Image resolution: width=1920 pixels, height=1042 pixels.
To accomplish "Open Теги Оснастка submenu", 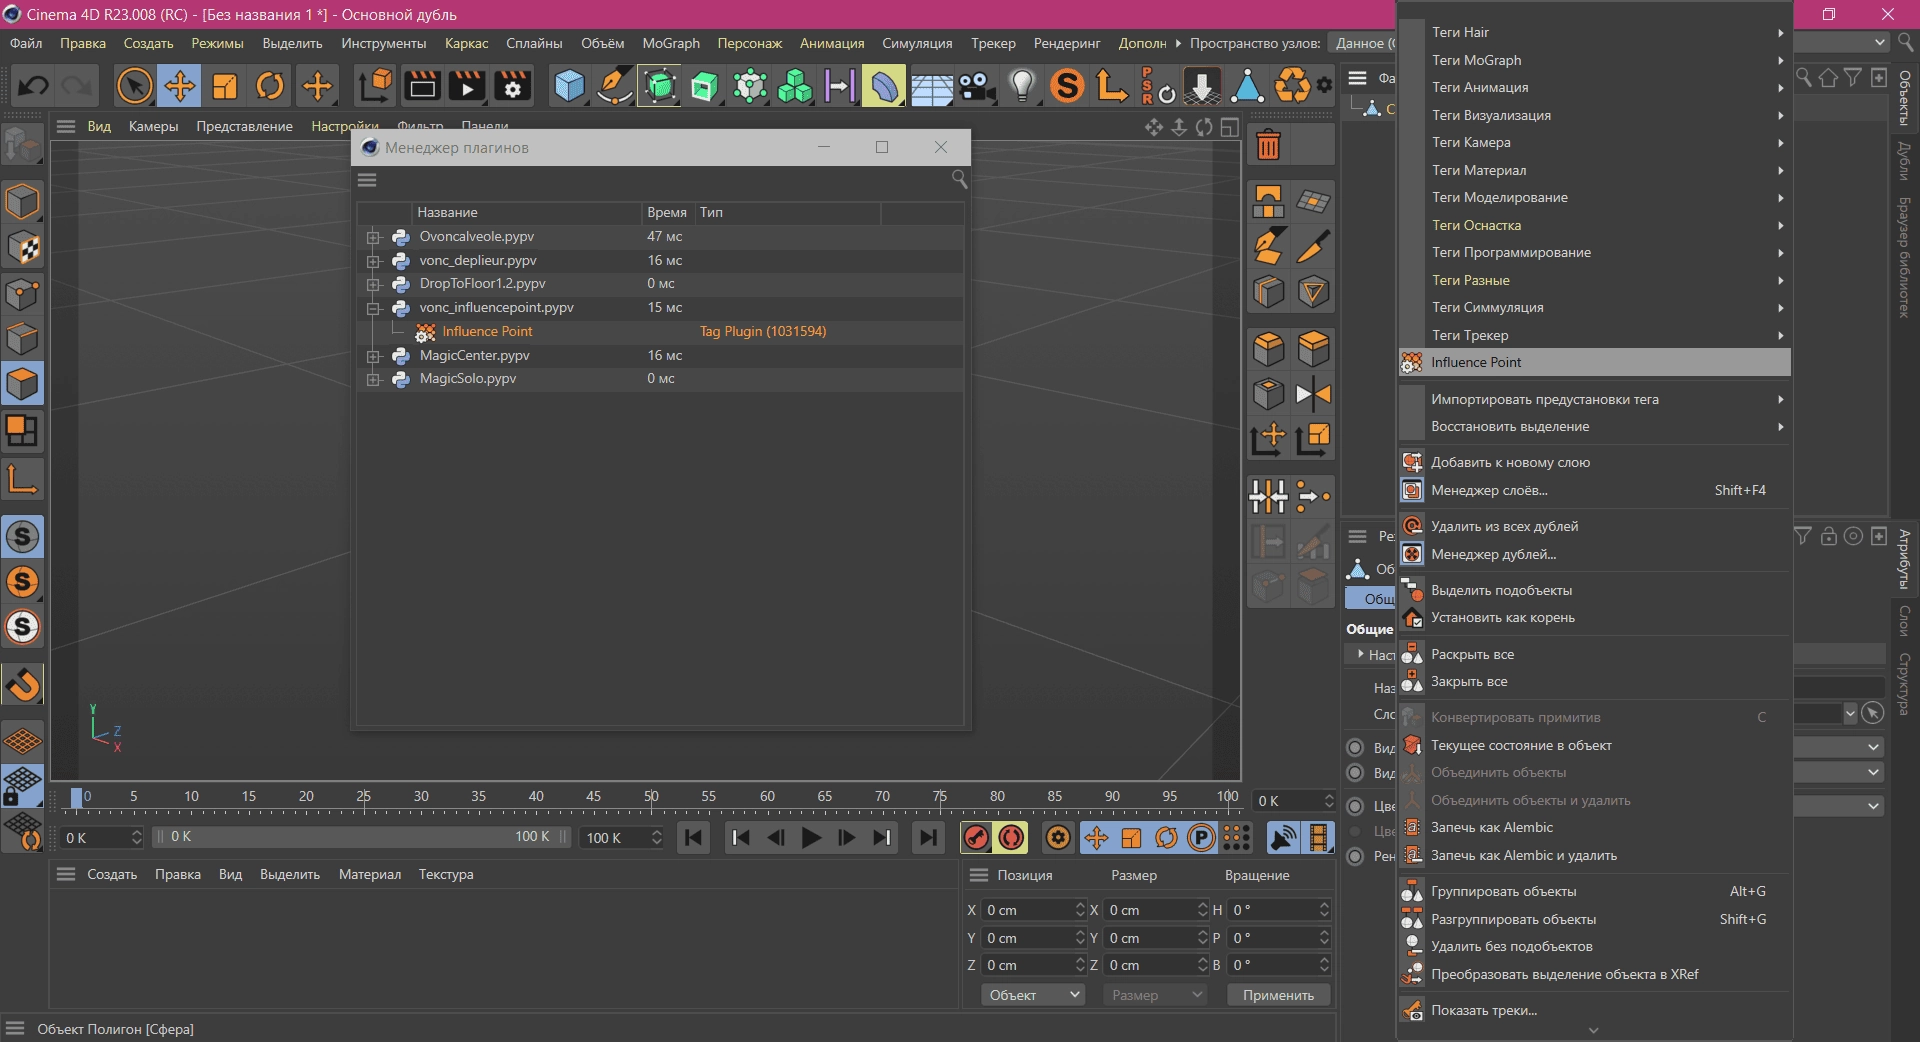I will point(1595,225).
